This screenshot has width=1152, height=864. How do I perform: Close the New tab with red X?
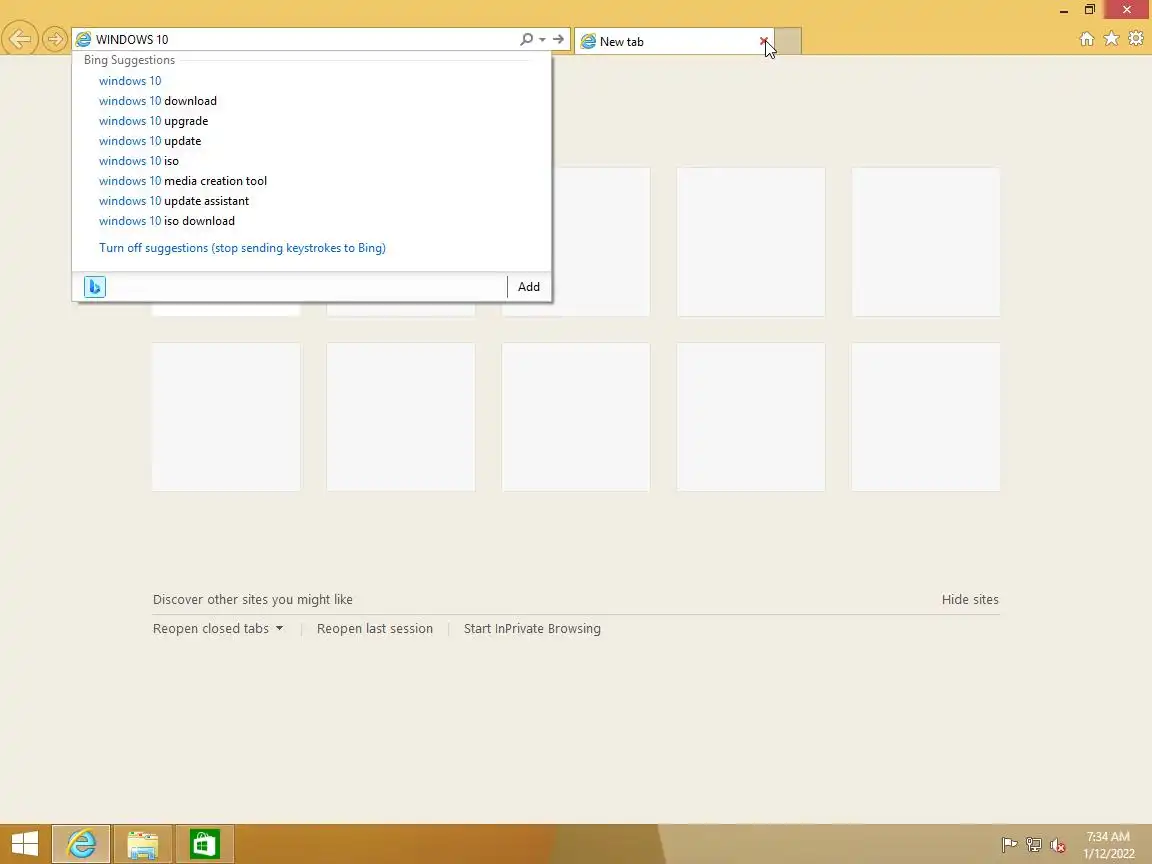763,41
